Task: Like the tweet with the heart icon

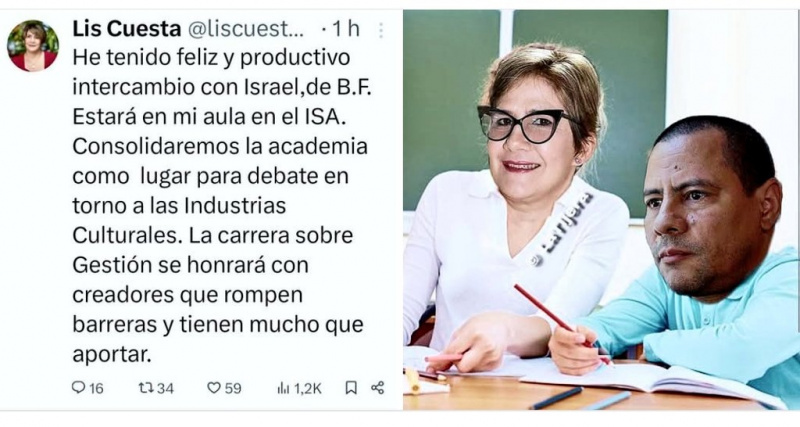Action: click(x=213, y=388)
